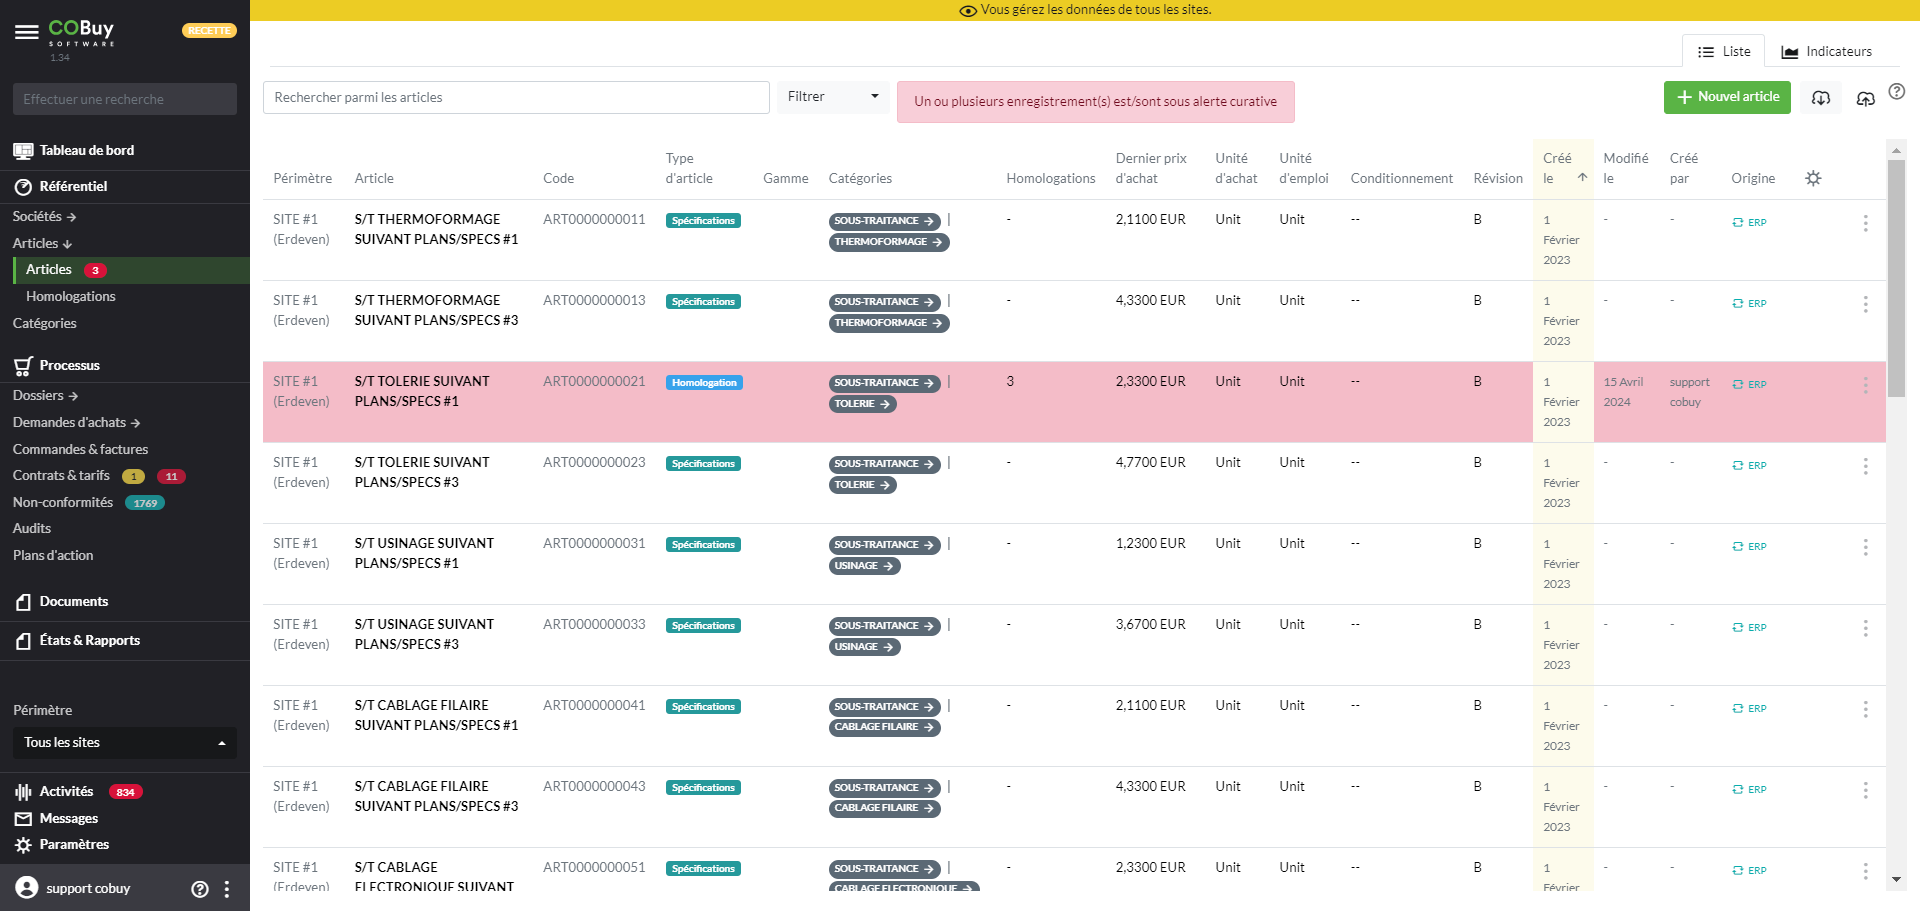Click the Rechercher parmi les articles field
This screenshot has height=911, width=1920.
pos(516,97)
